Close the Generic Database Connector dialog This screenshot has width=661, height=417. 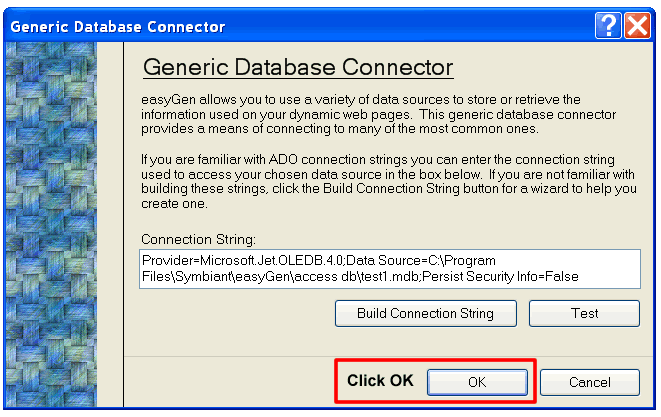click(637, 26)
